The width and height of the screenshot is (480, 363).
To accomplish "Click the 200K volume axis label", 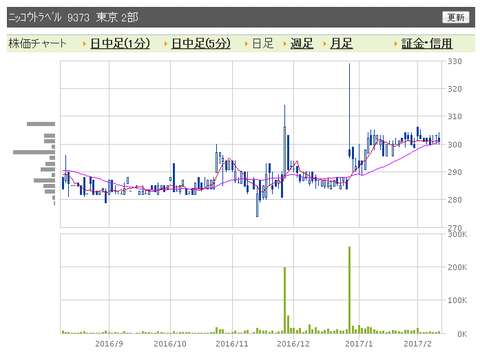I will point(457,267).
